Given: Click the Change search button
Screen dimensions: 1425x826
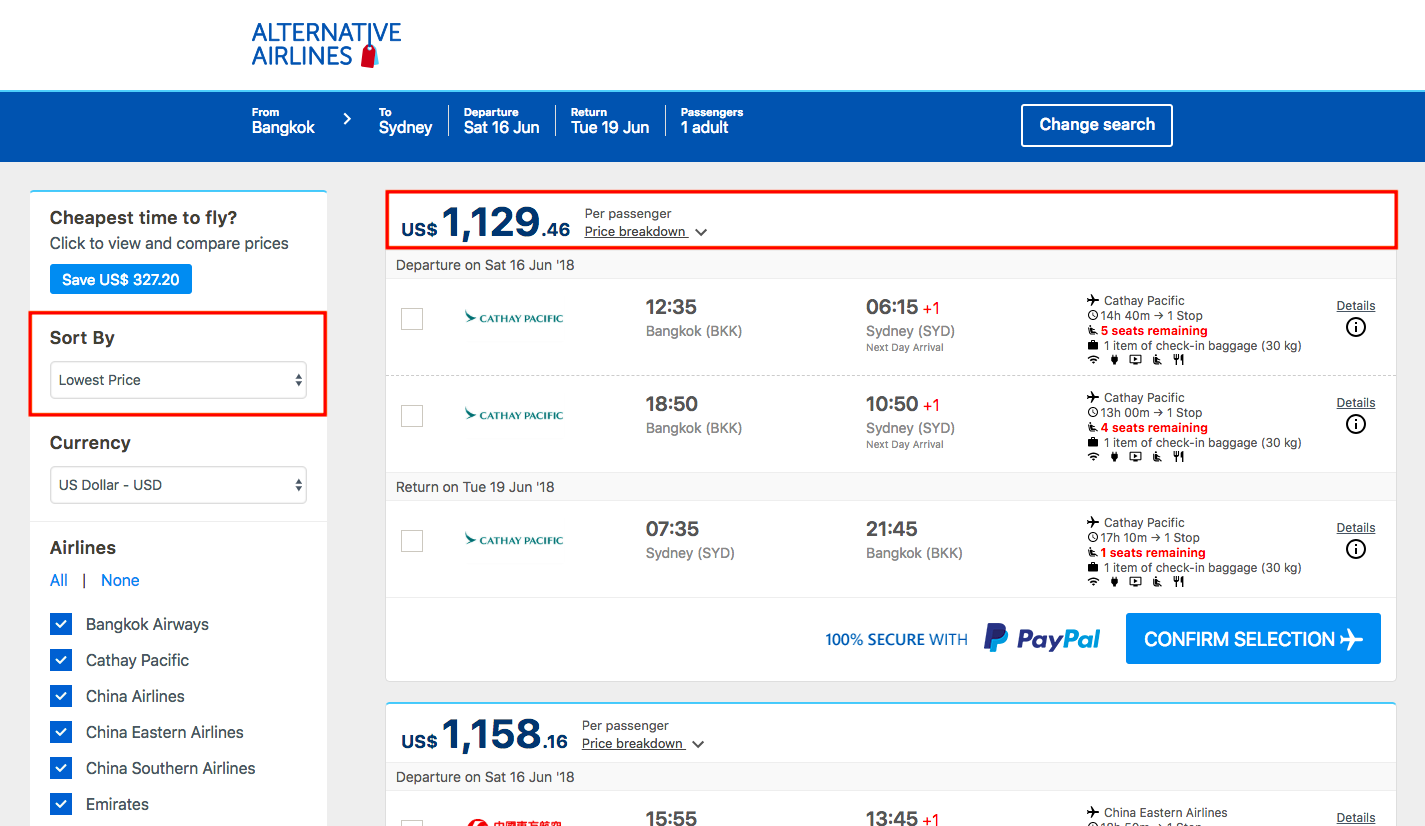Looking at the screenshot, I should 1097,125.
